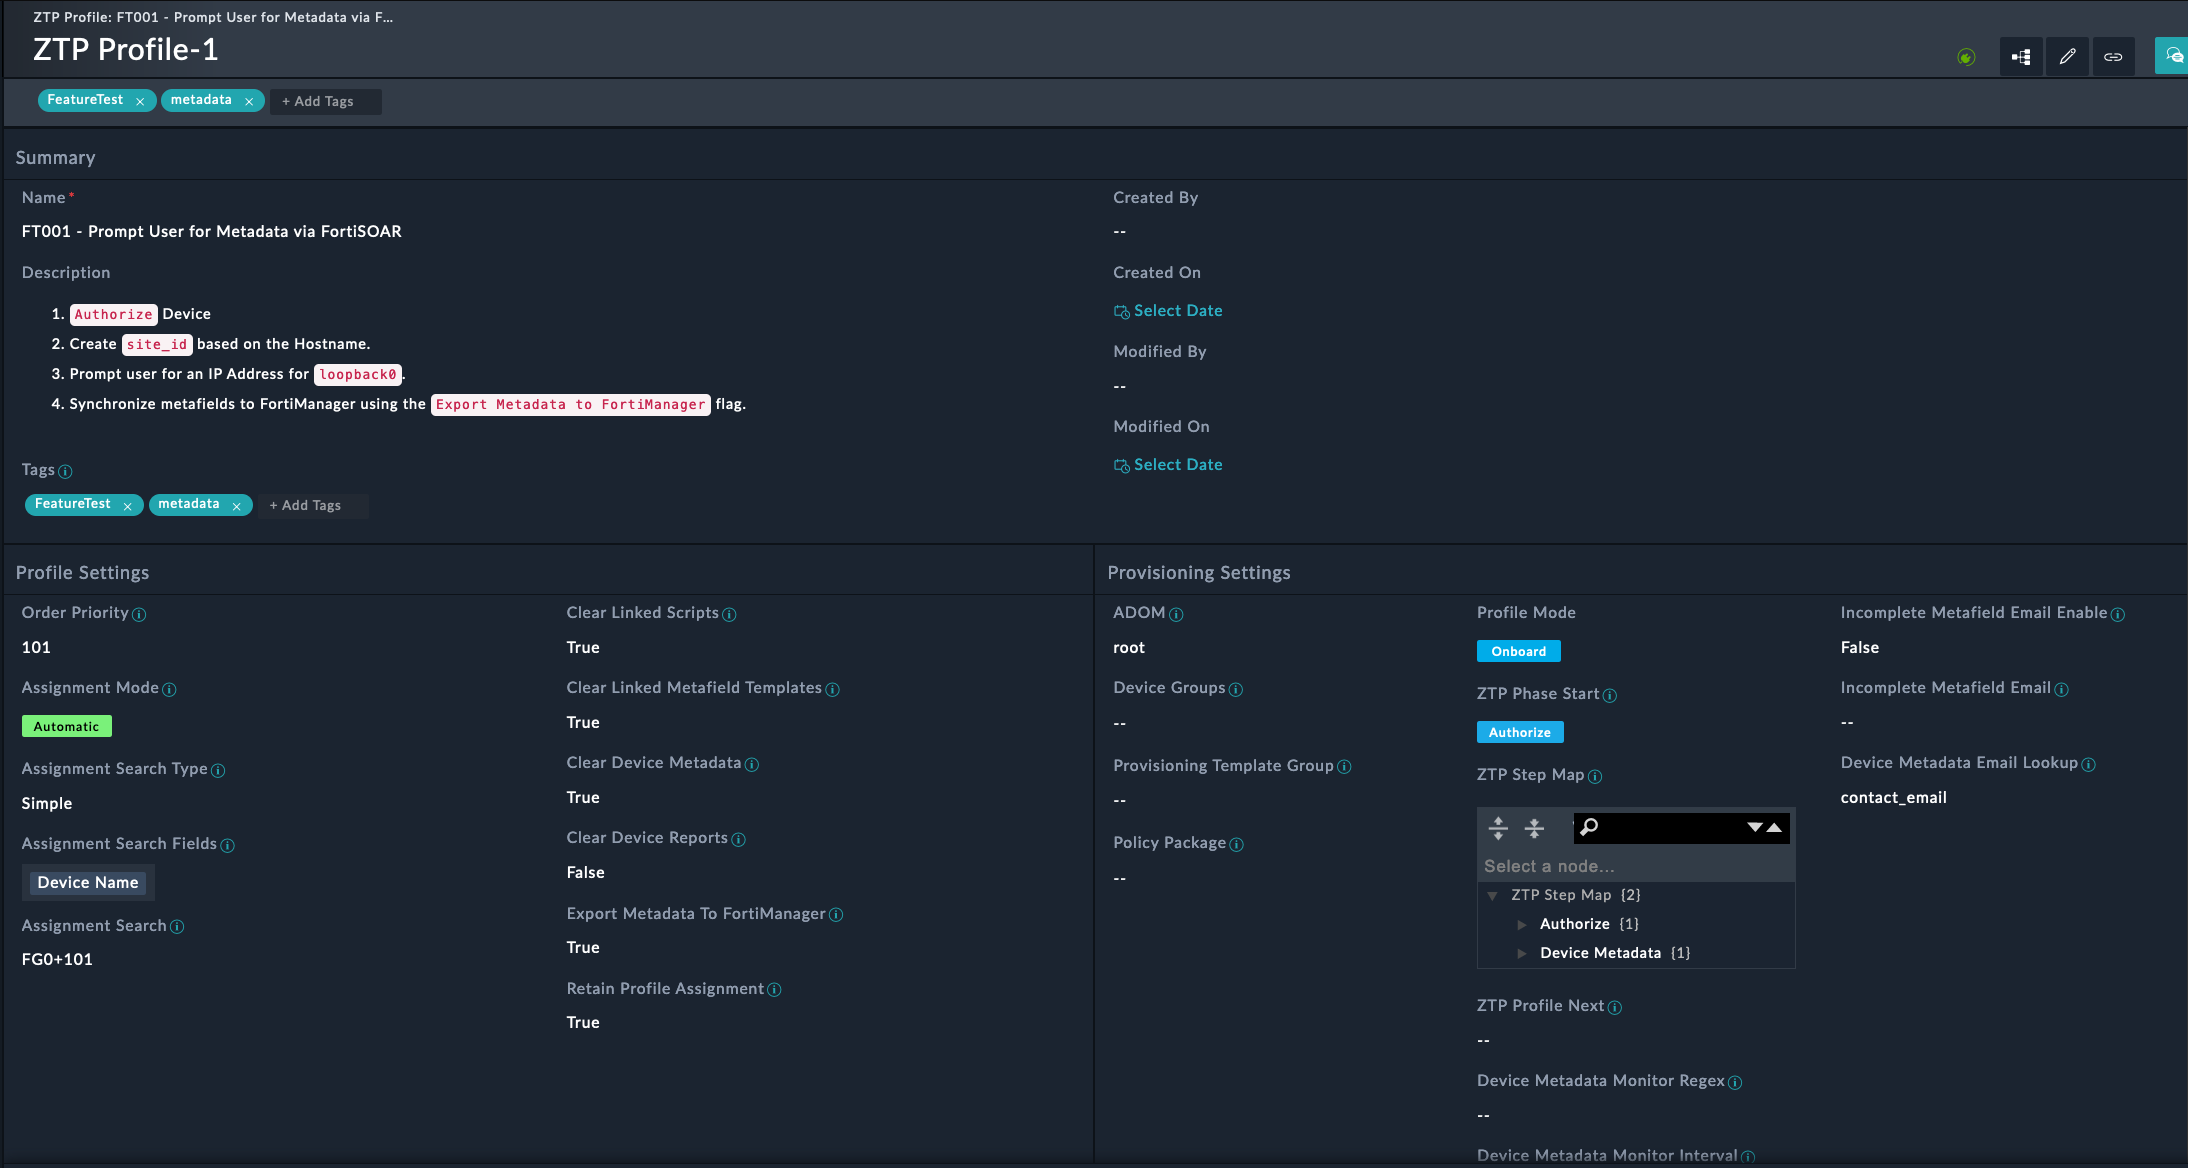Click Clear Linked Scripts info icon
Viewport: 2188px width, 1168px height.
tap(729, 615)
